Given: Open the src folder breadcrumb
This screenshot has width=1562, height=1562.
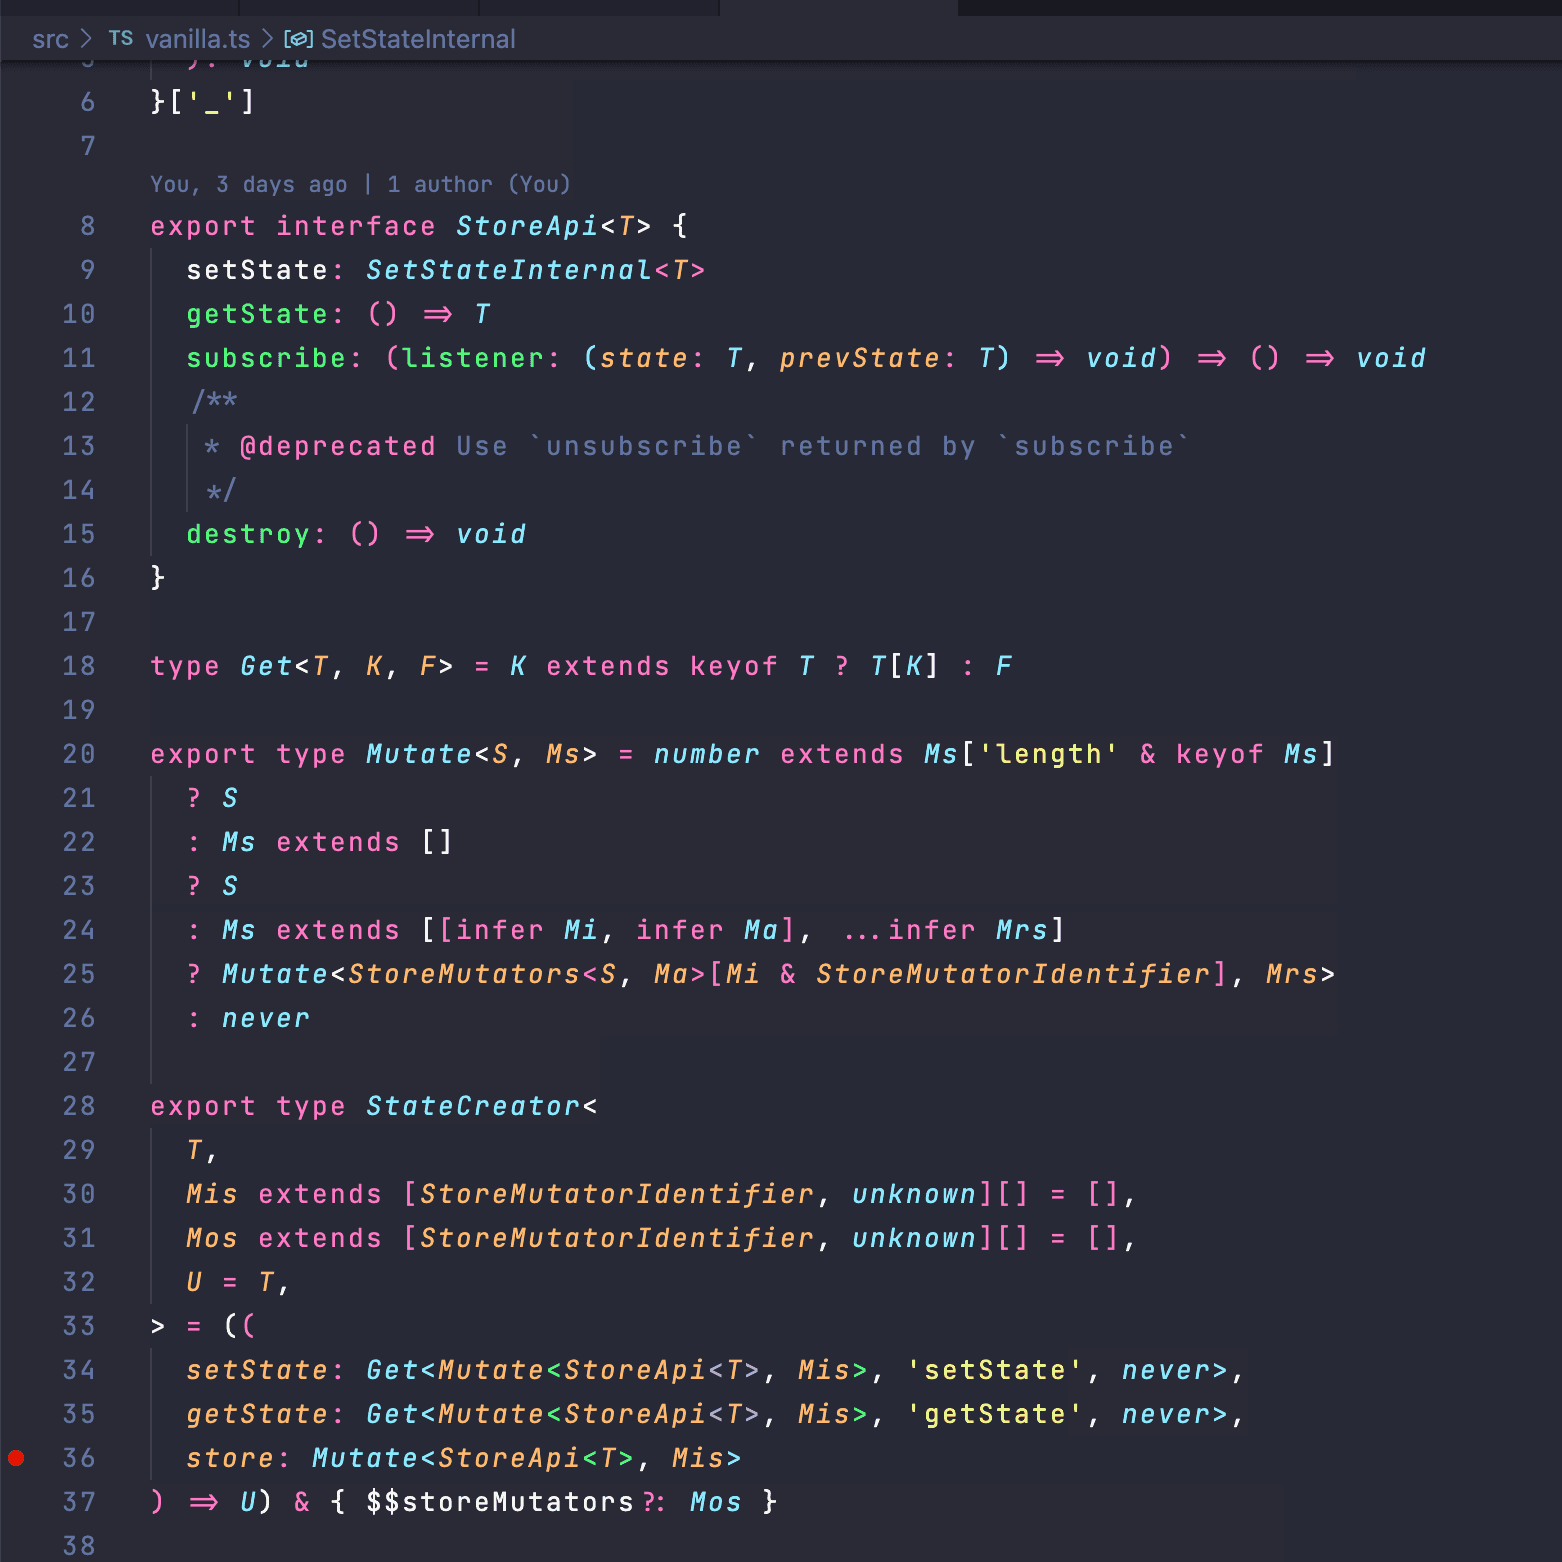Looking at the screenshot, I should click(50, 39).
